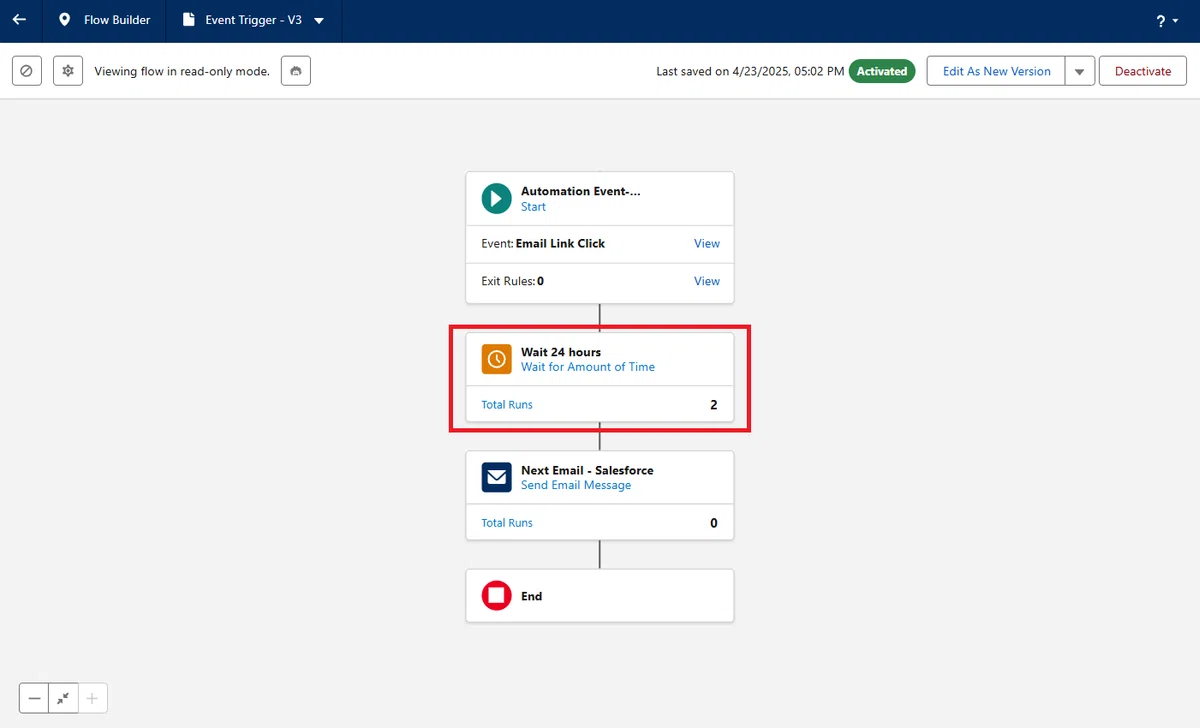Click the Deactivate button
The width and height of the screenshot is (1200, 728).
point(1143,71)
